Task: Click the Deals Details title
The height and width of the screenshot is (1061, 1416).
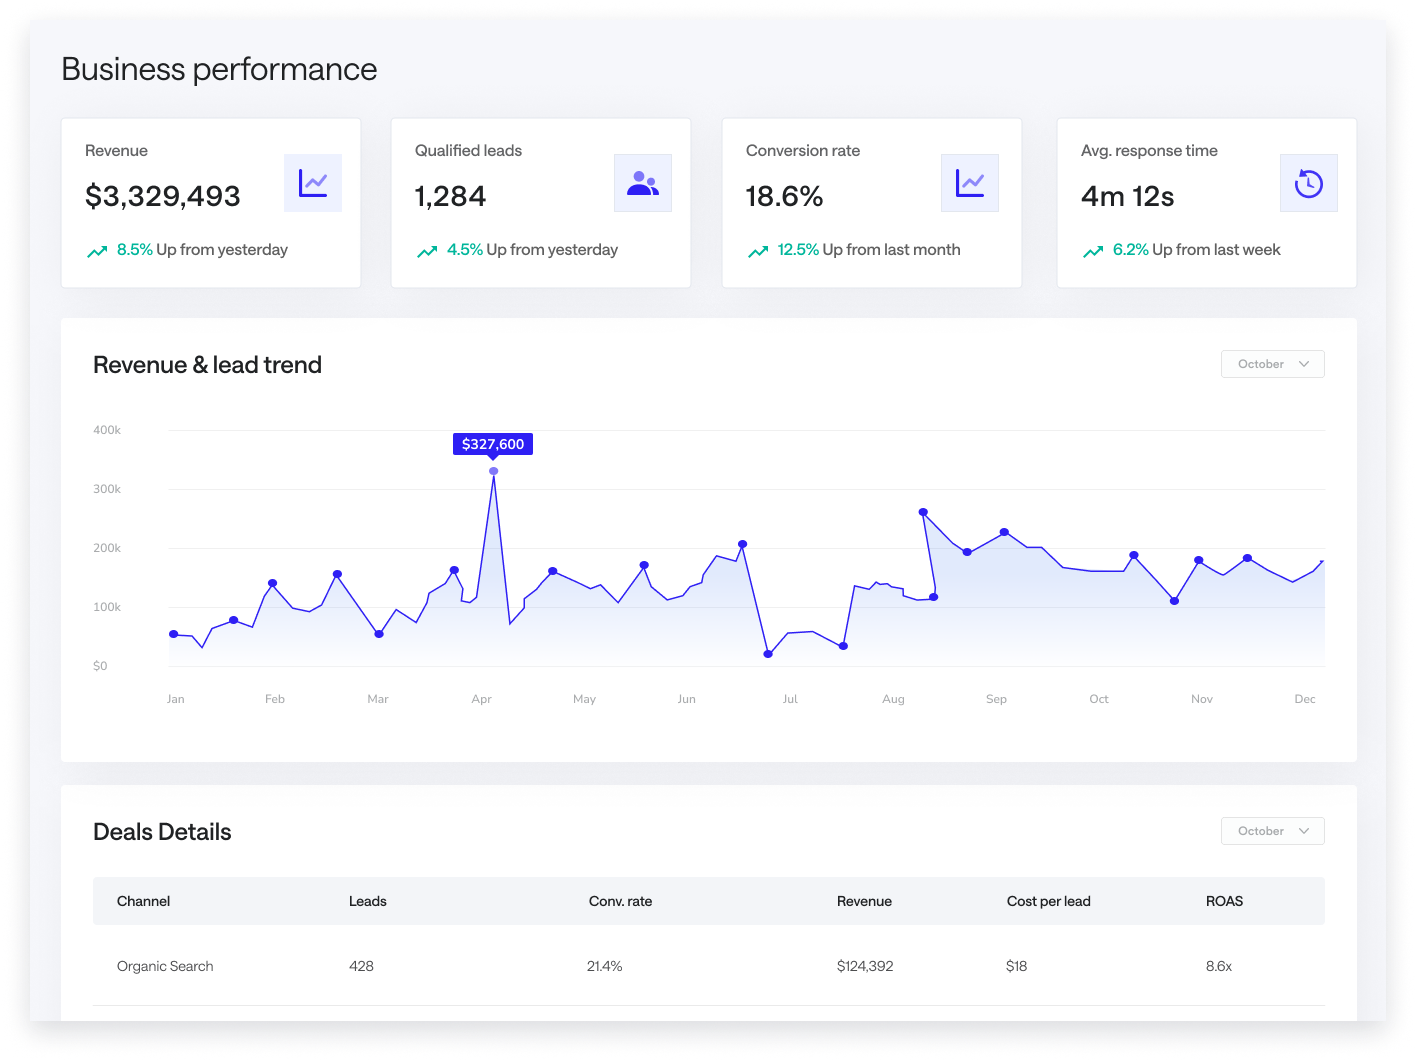Action: tap(162, 832)
